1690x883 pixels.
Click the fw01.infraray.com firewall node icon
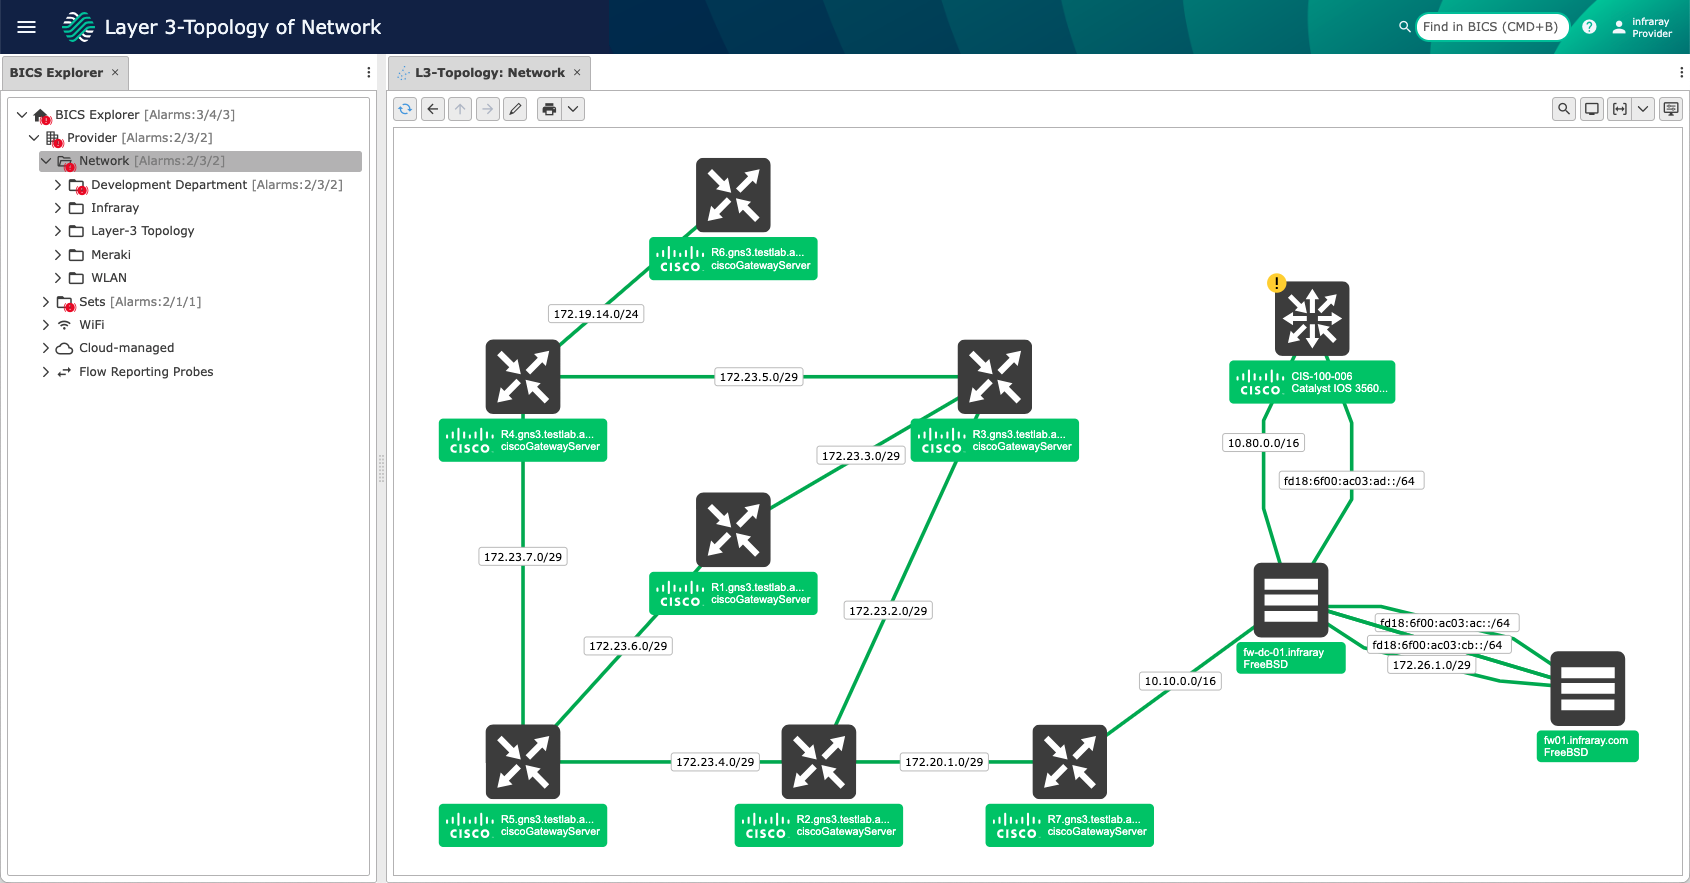click(1588, 689)
